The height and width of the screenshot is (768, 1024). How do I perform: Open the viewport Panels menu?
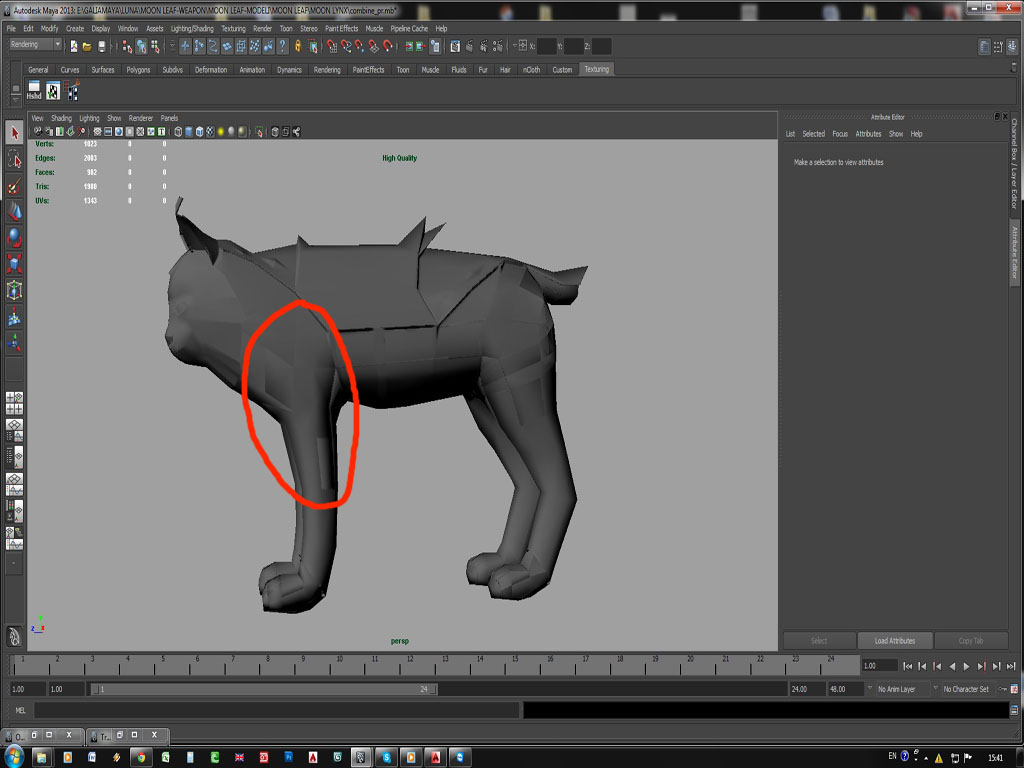click(x=169, y=118)
